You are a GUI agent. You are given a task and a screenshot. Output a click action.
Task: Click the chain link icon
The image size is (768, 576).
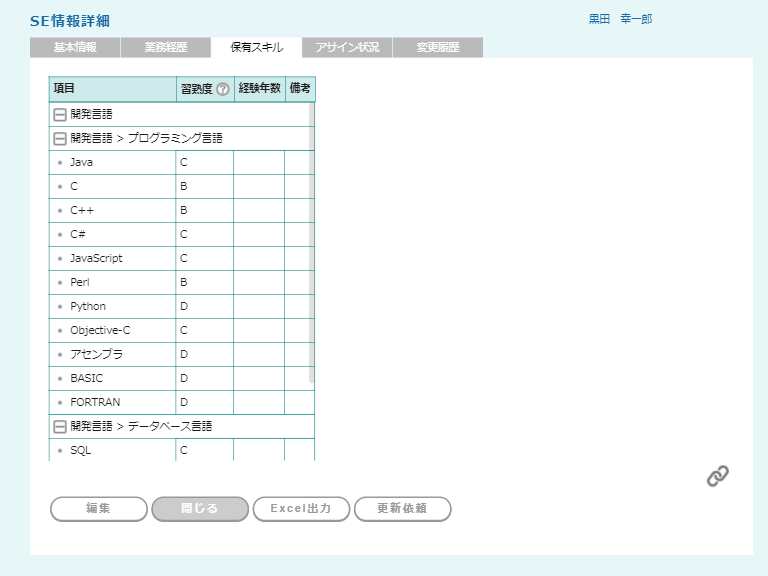[x=717, y=476]
